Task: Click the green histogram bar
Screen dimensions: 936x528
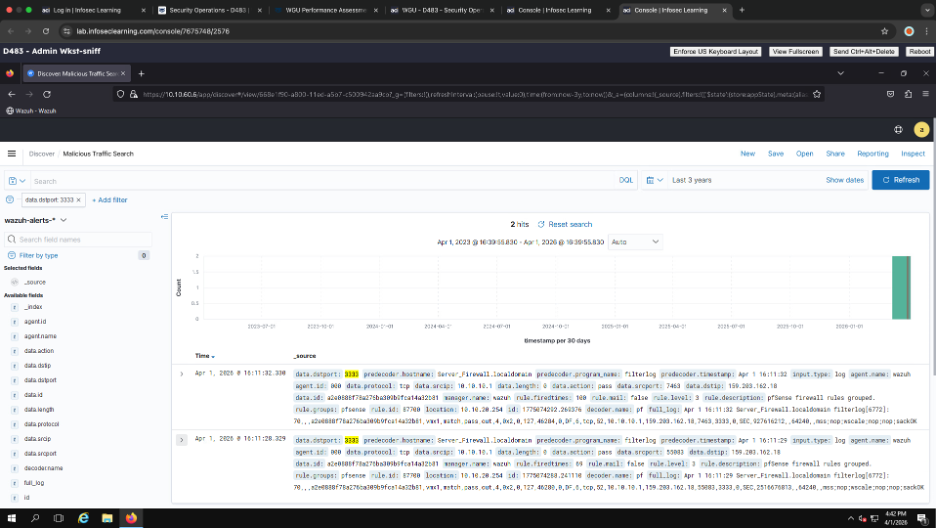Action: pyautogui.click(x=901, y=287)
